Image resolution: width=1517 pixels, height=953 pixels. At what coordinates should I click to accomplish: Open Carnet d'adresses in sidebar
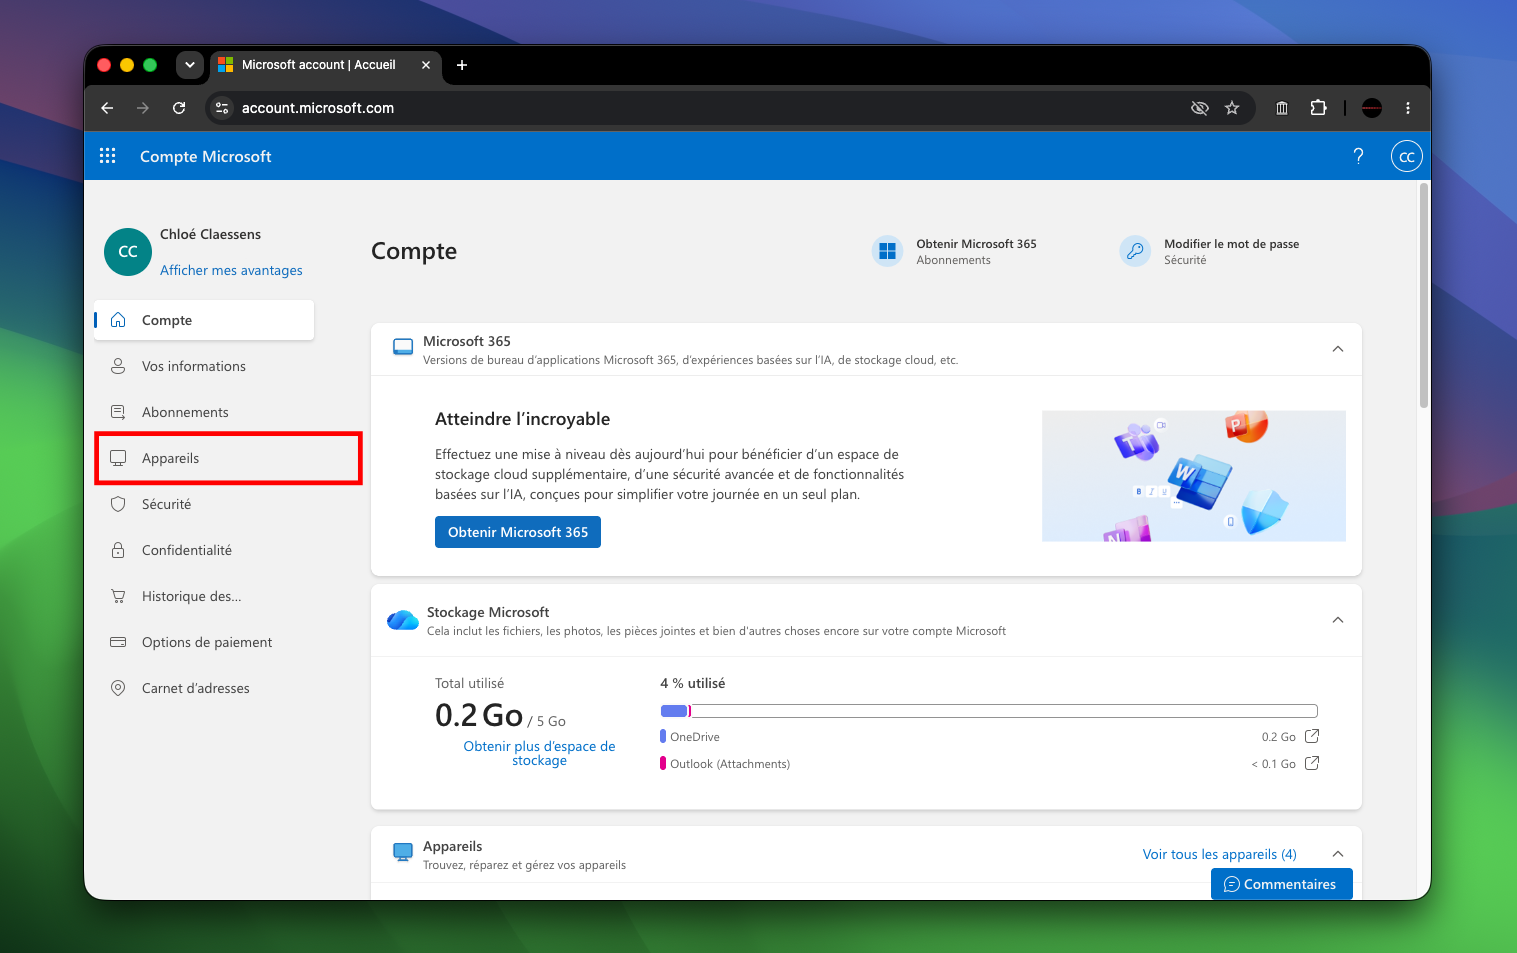tap(204, 688)
